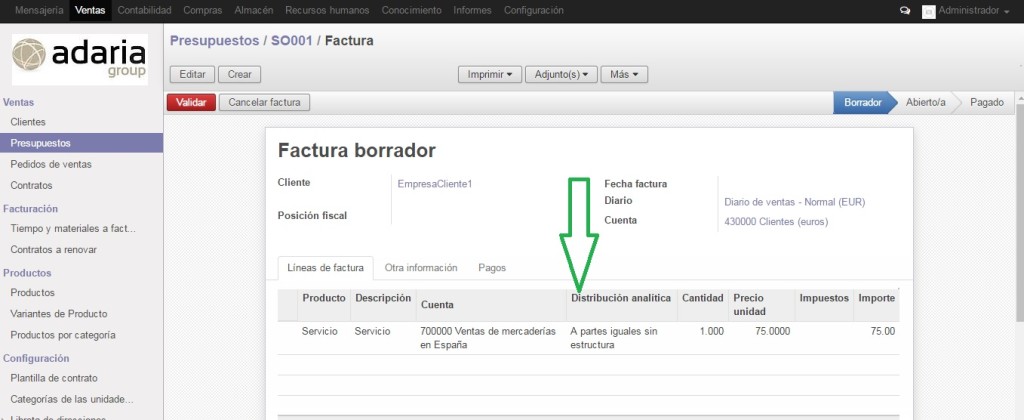
Task: Click the Producto column header
Action: coord(323,305)
